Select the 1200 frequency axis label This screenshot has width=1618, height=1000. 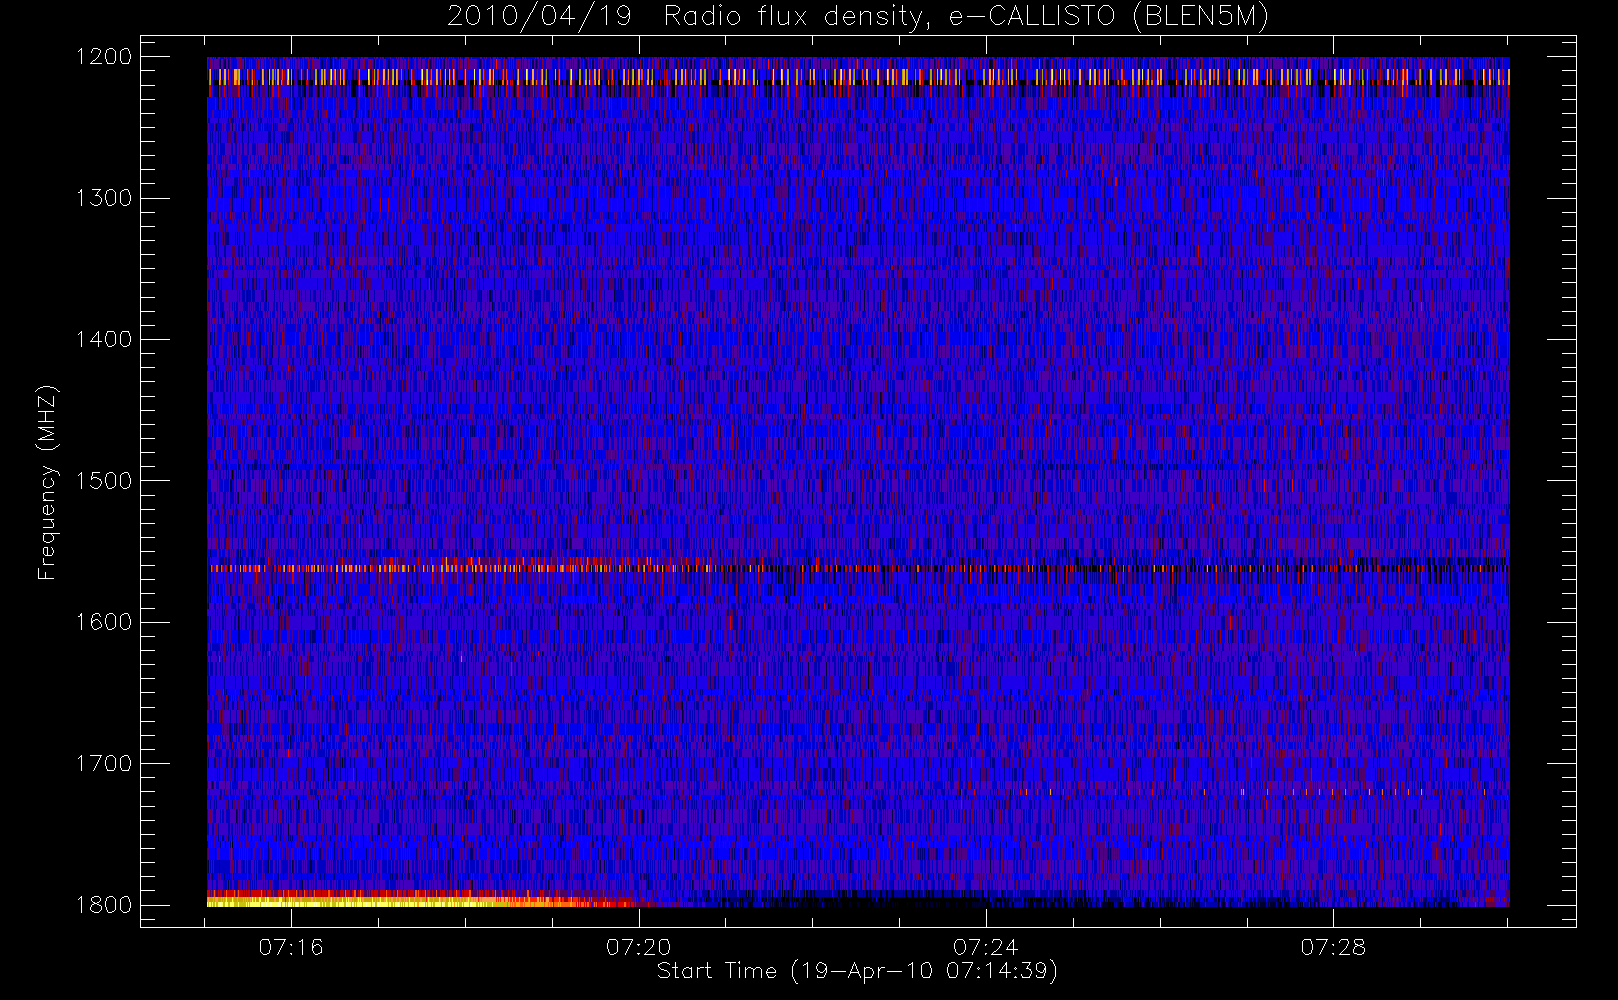click(104, 57)
